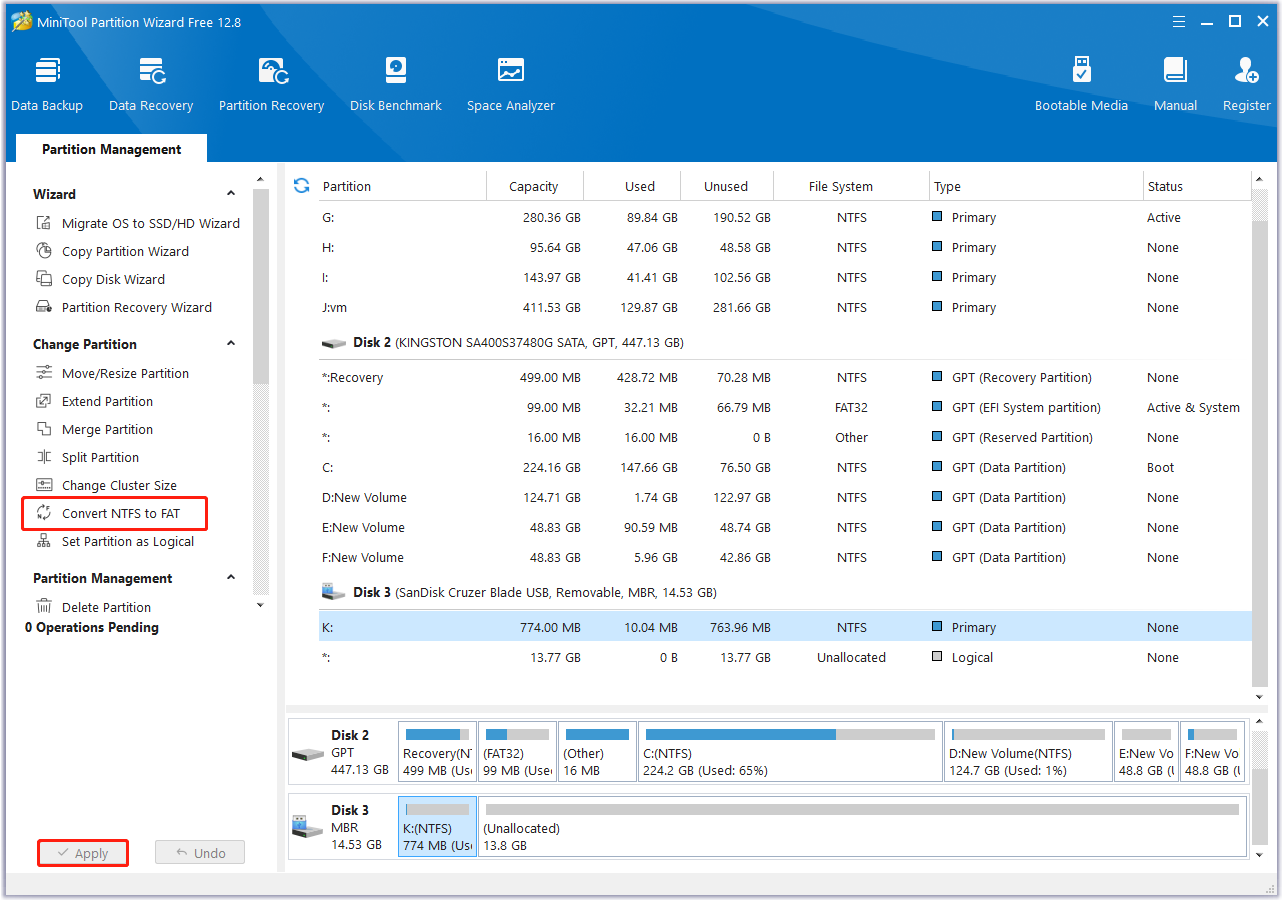Select the K: NTFS block in the disk map

click(437, 826)
